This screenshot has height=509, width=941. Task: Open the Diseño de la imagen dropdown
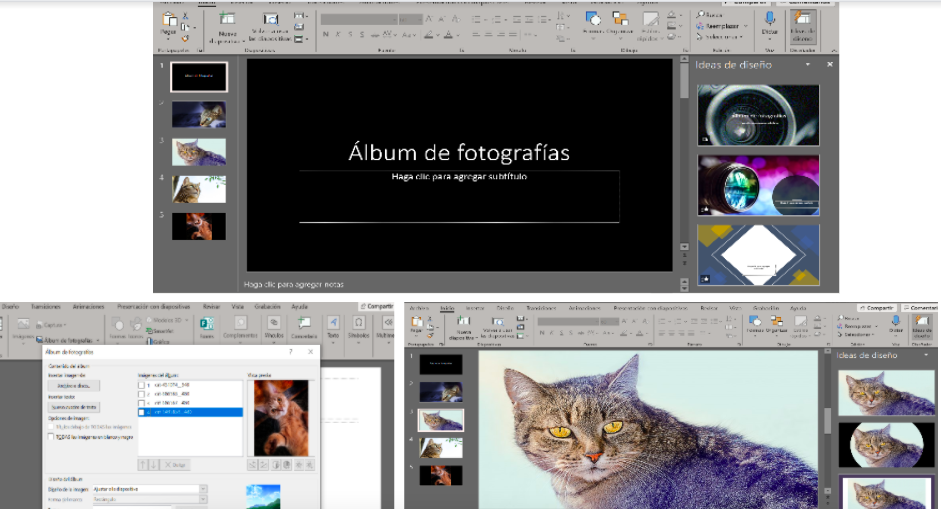[x=203, y=489]
